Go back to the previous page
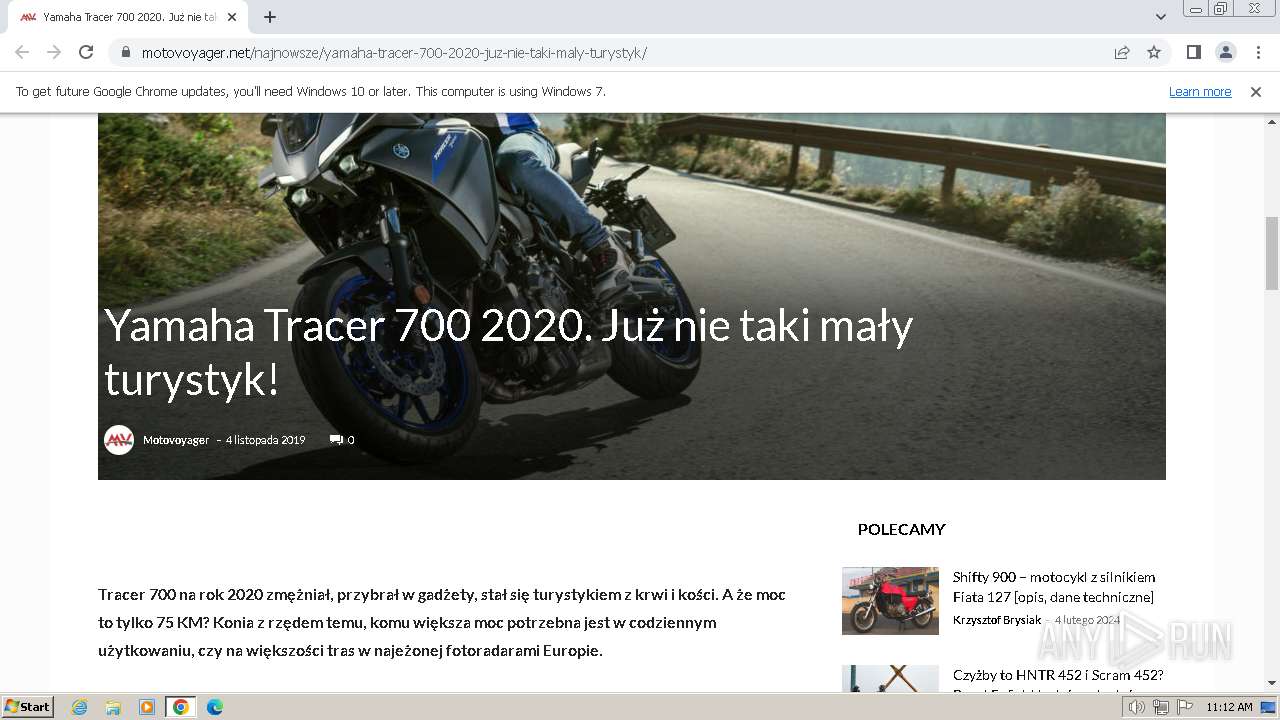 pos(22,52)
